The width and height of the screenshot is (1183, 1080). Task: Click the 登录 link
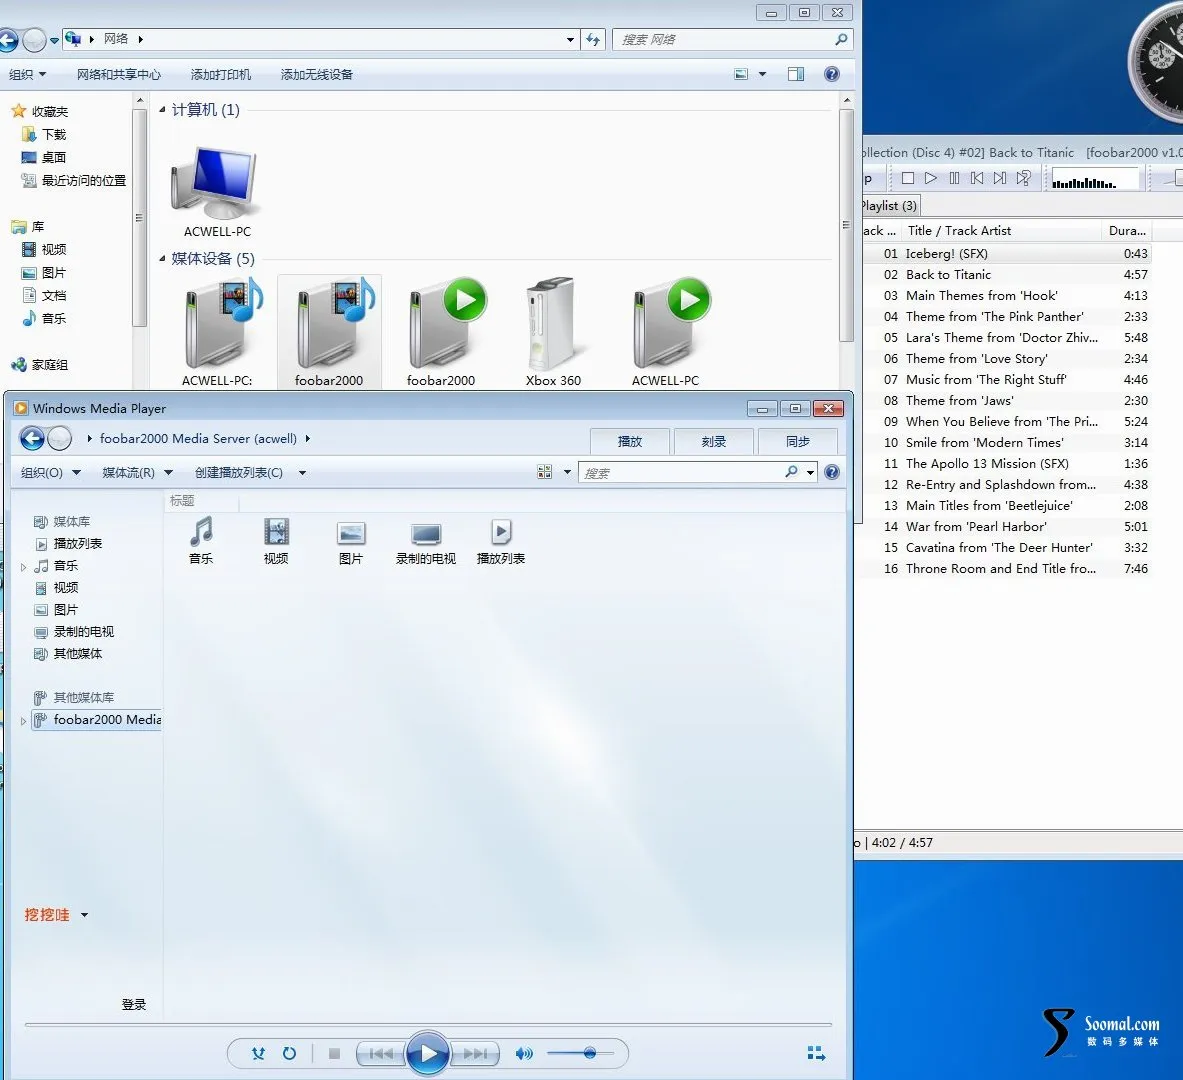click(134, 1005)
